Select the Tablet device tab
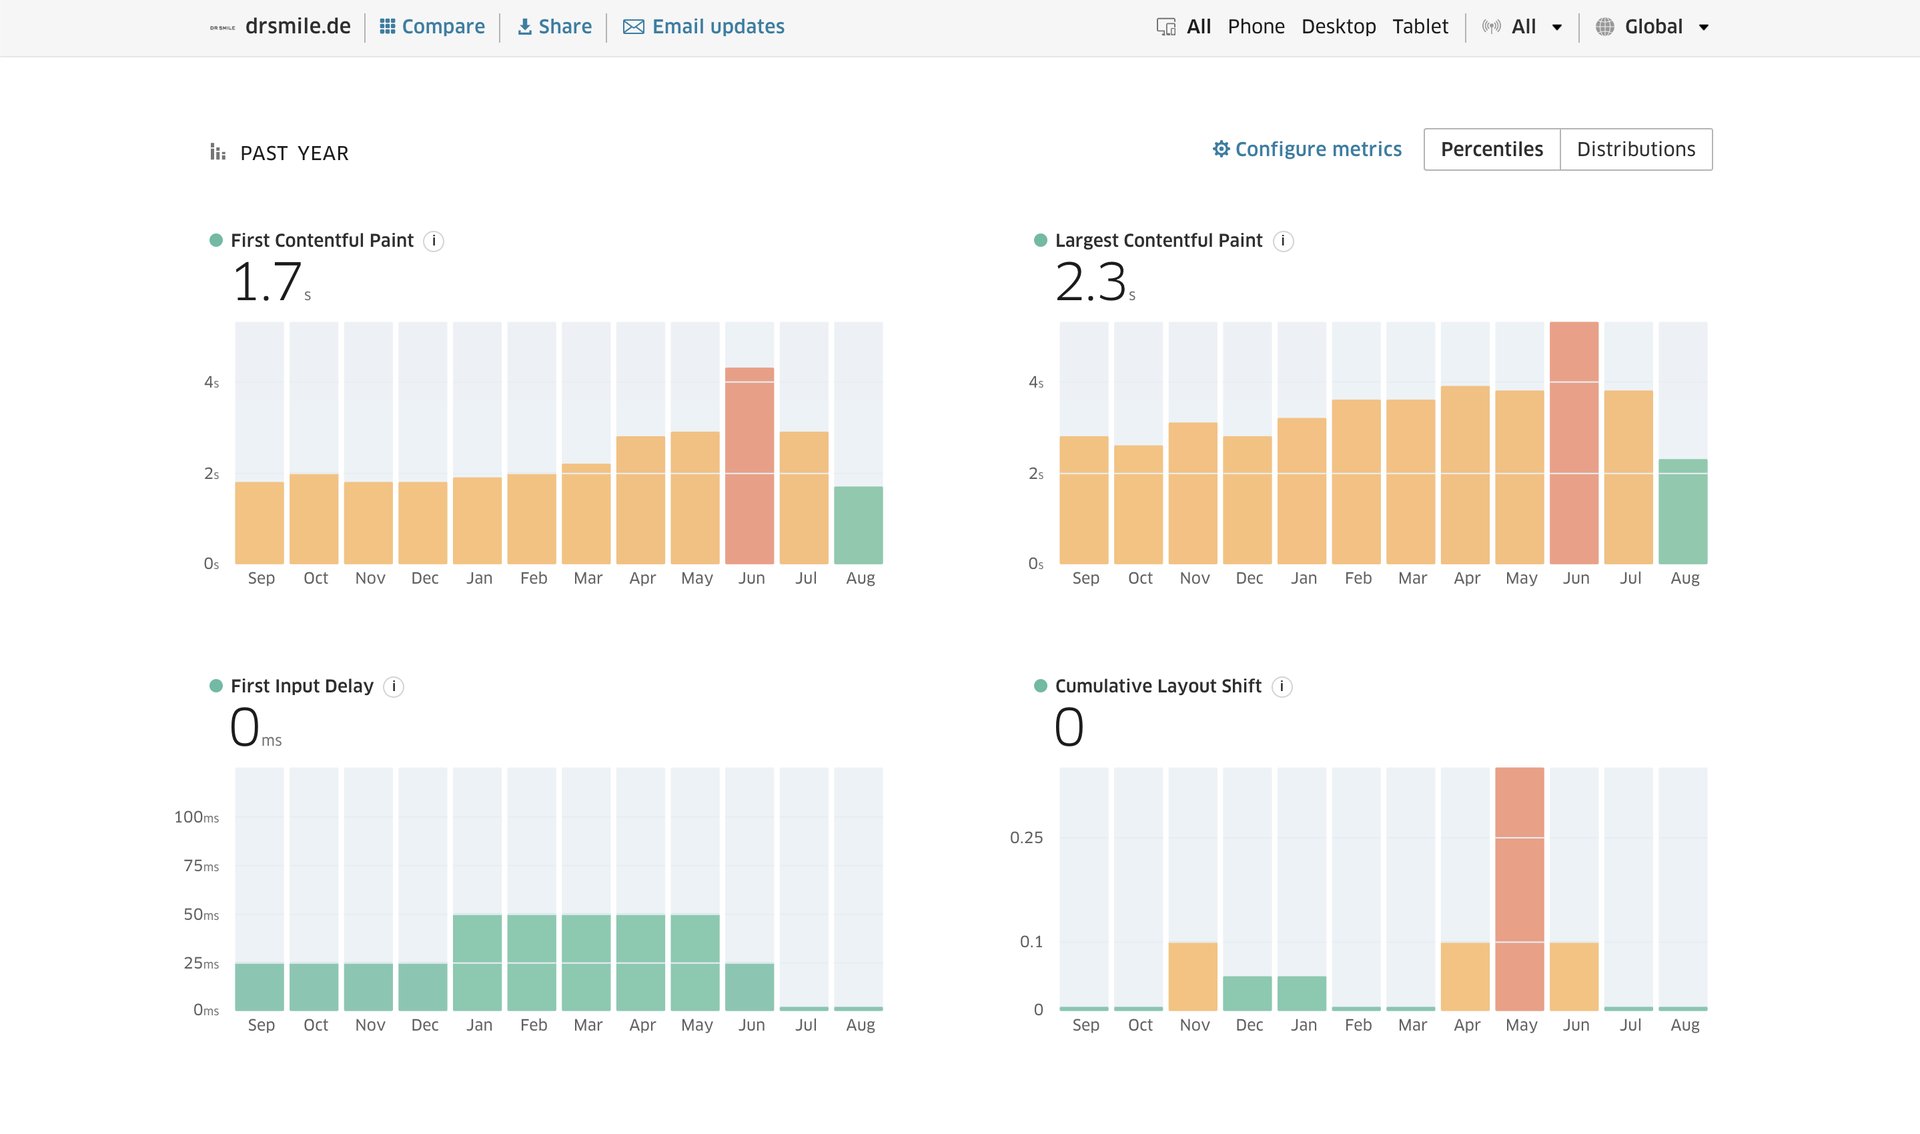1920x1134 pixels. pyautogui.click(x=1420, y=27)
